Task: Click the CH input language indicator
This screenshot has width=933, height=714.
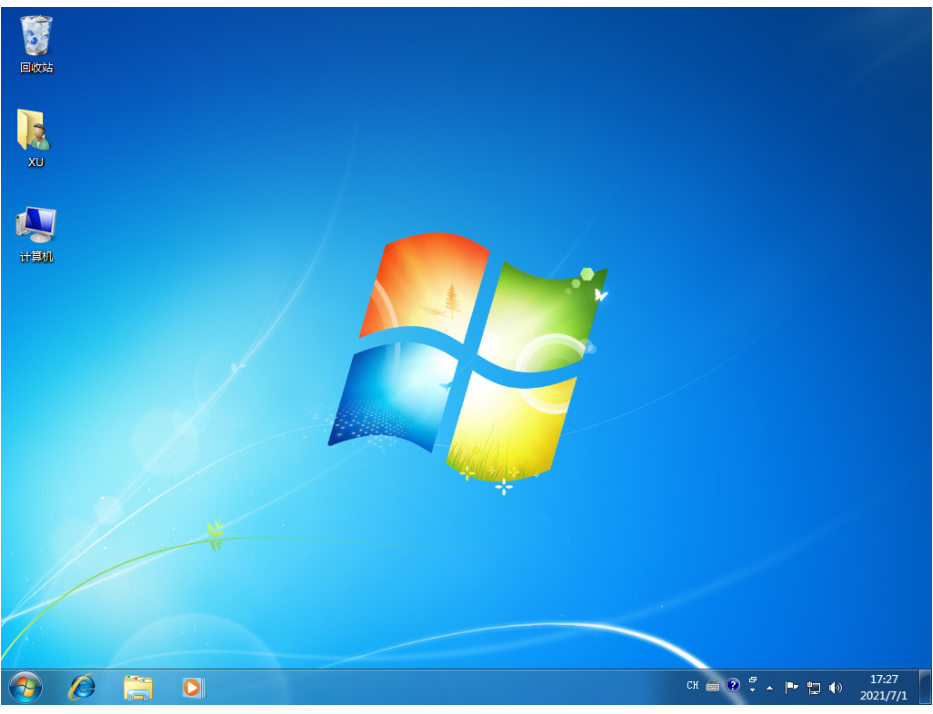Action: point(692,685)
